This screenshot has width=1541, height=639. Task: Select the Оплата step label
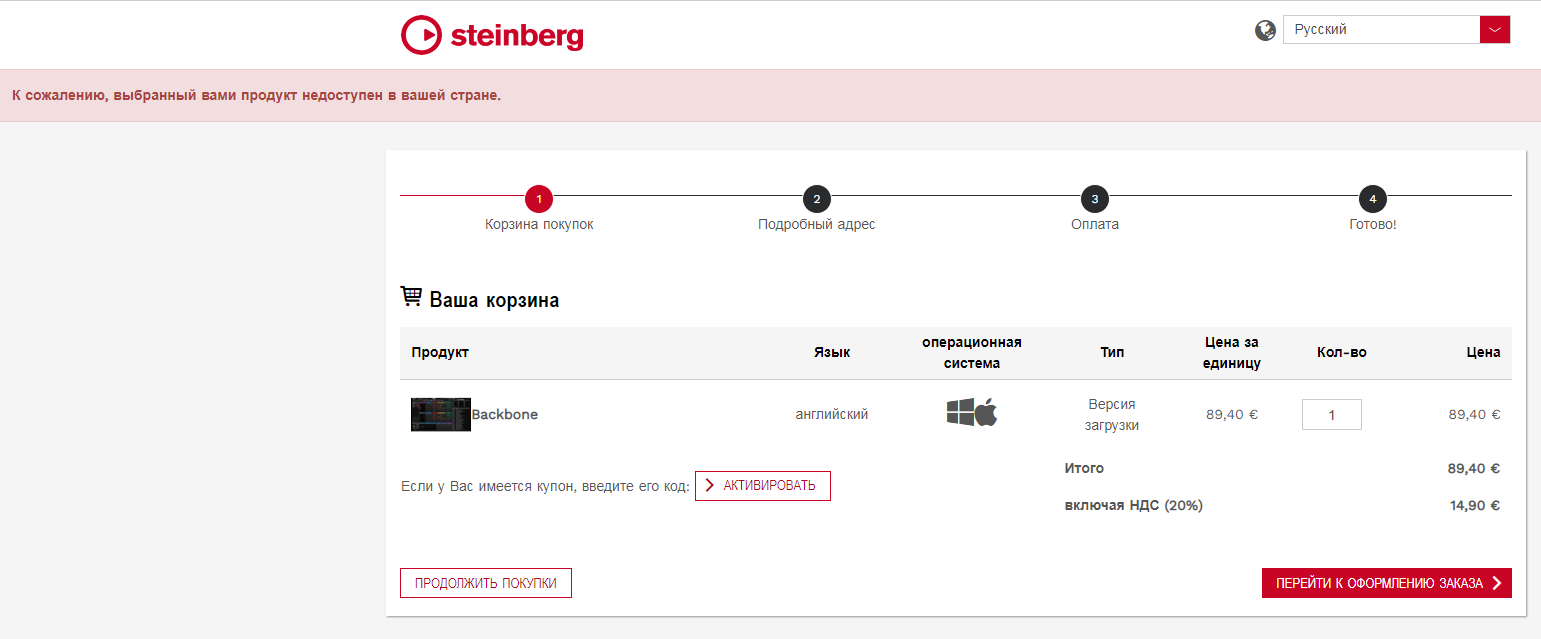[x=1094, y=225]
